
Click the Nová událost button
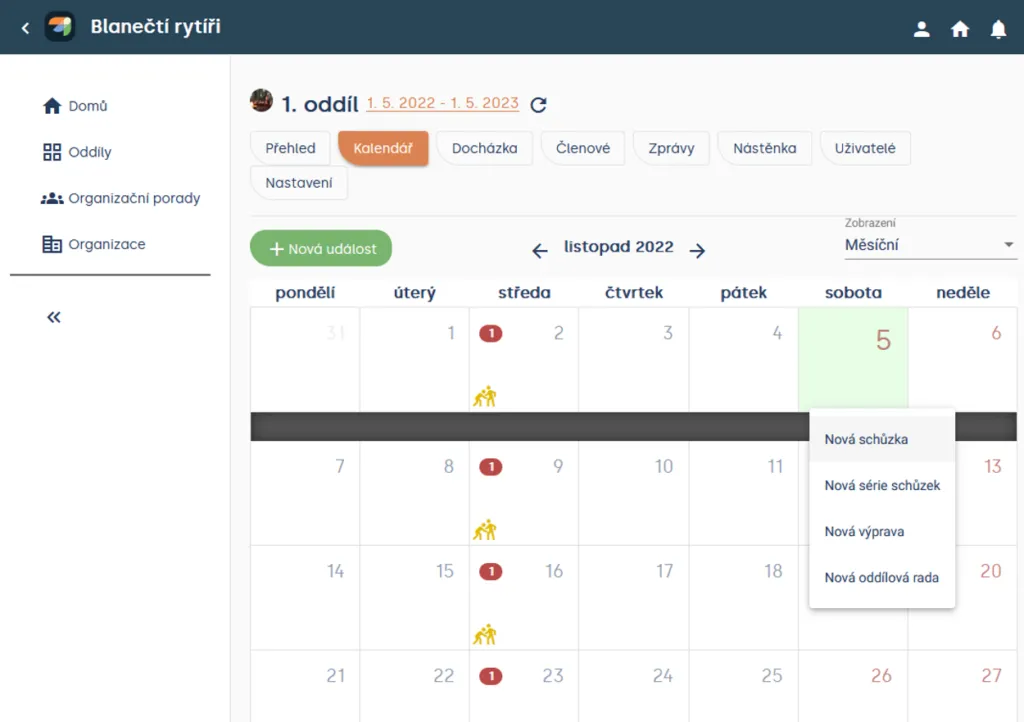point(321,248)
